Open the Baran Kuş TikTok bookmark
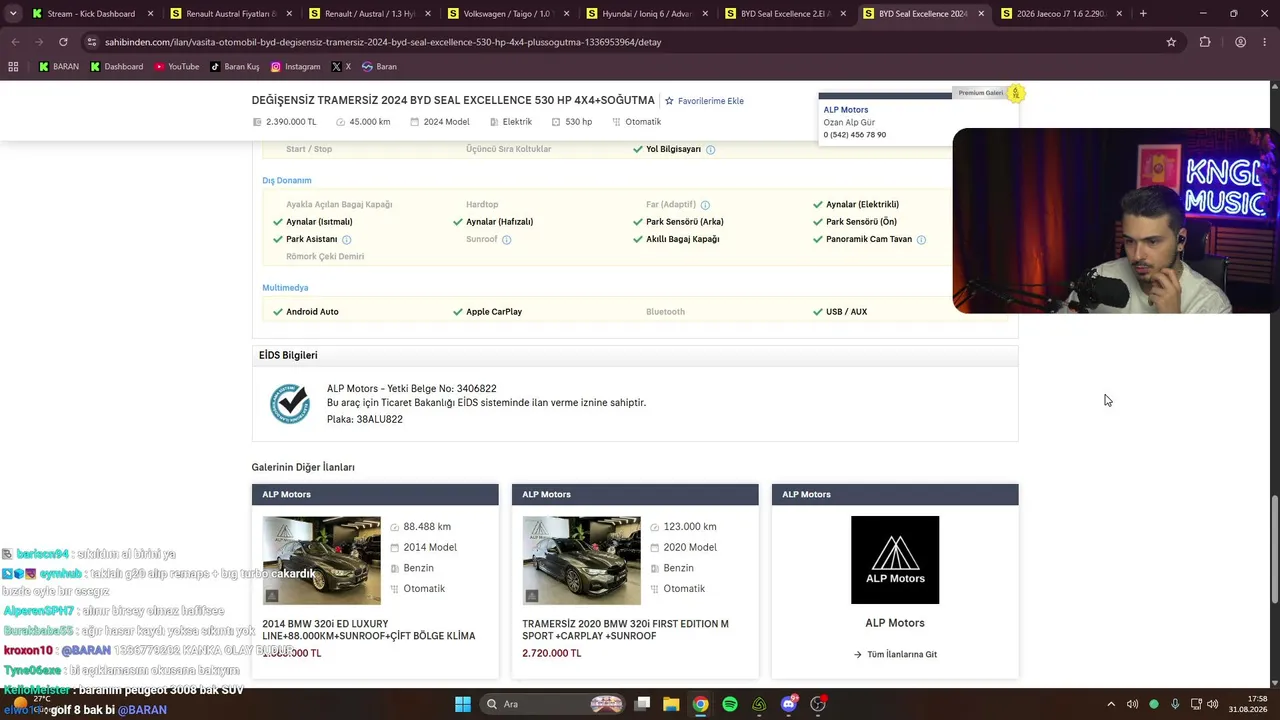The height and width of the screenshot is (720, 1280). [x=235, y=67]
